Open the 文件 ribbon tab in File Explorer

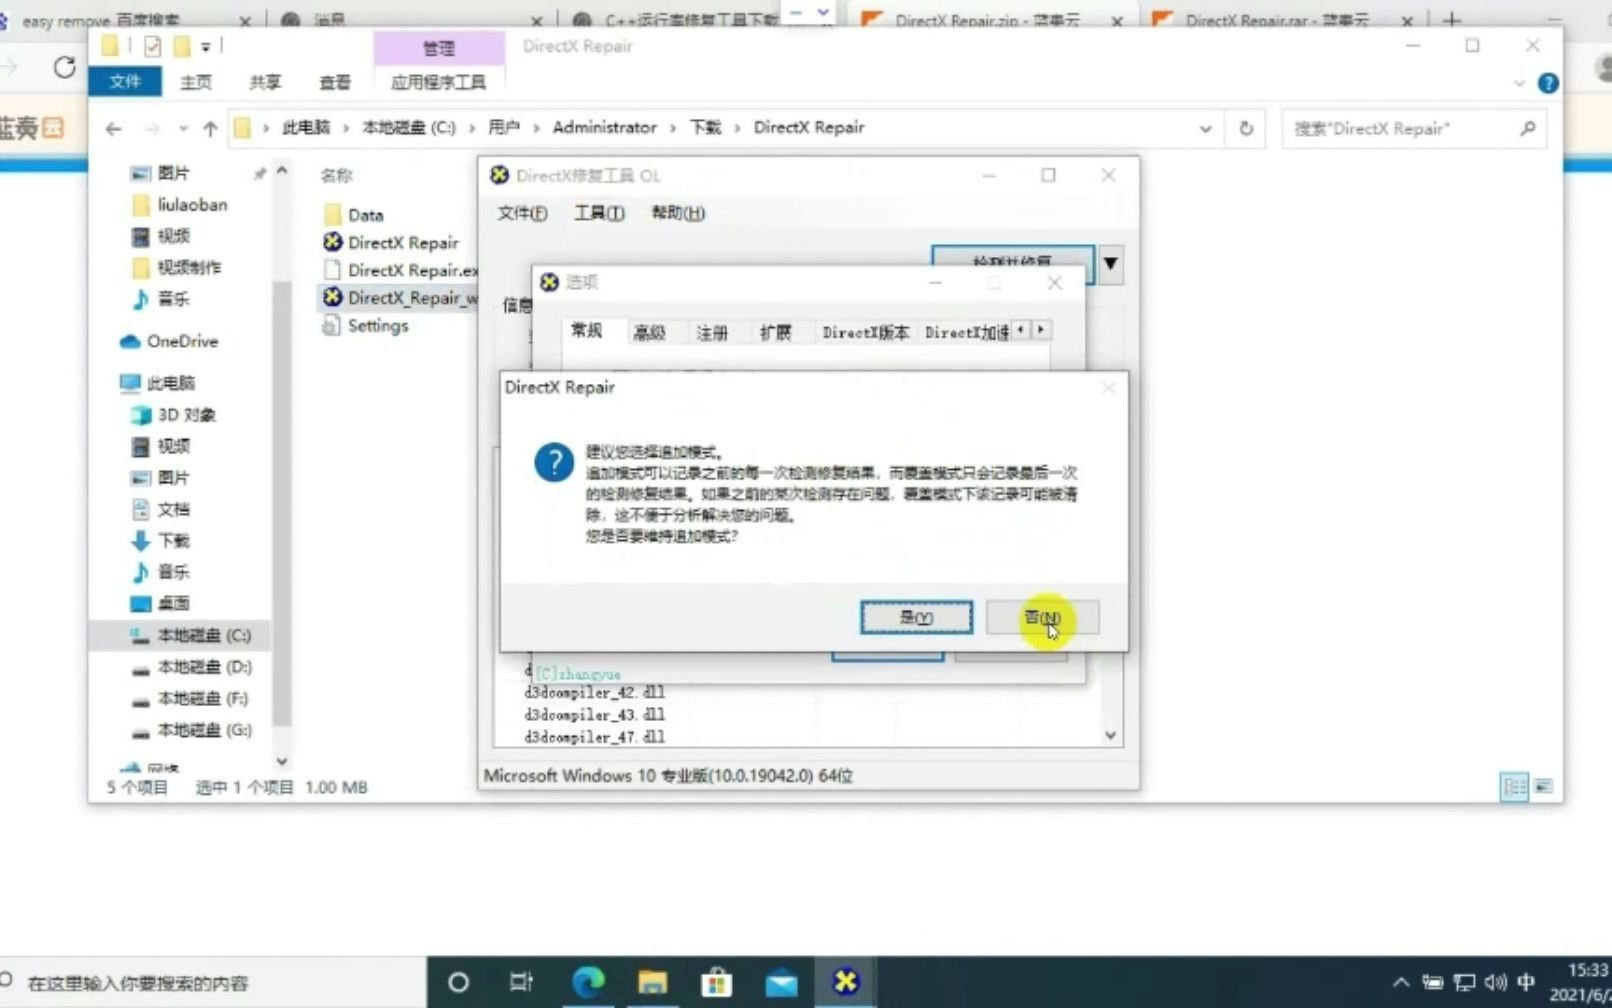(x=125, y=81)
